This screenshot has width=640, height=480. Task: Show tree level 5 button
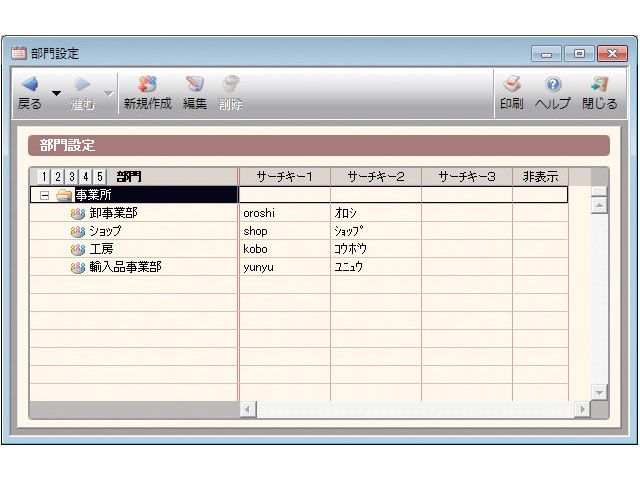point(99,177)
